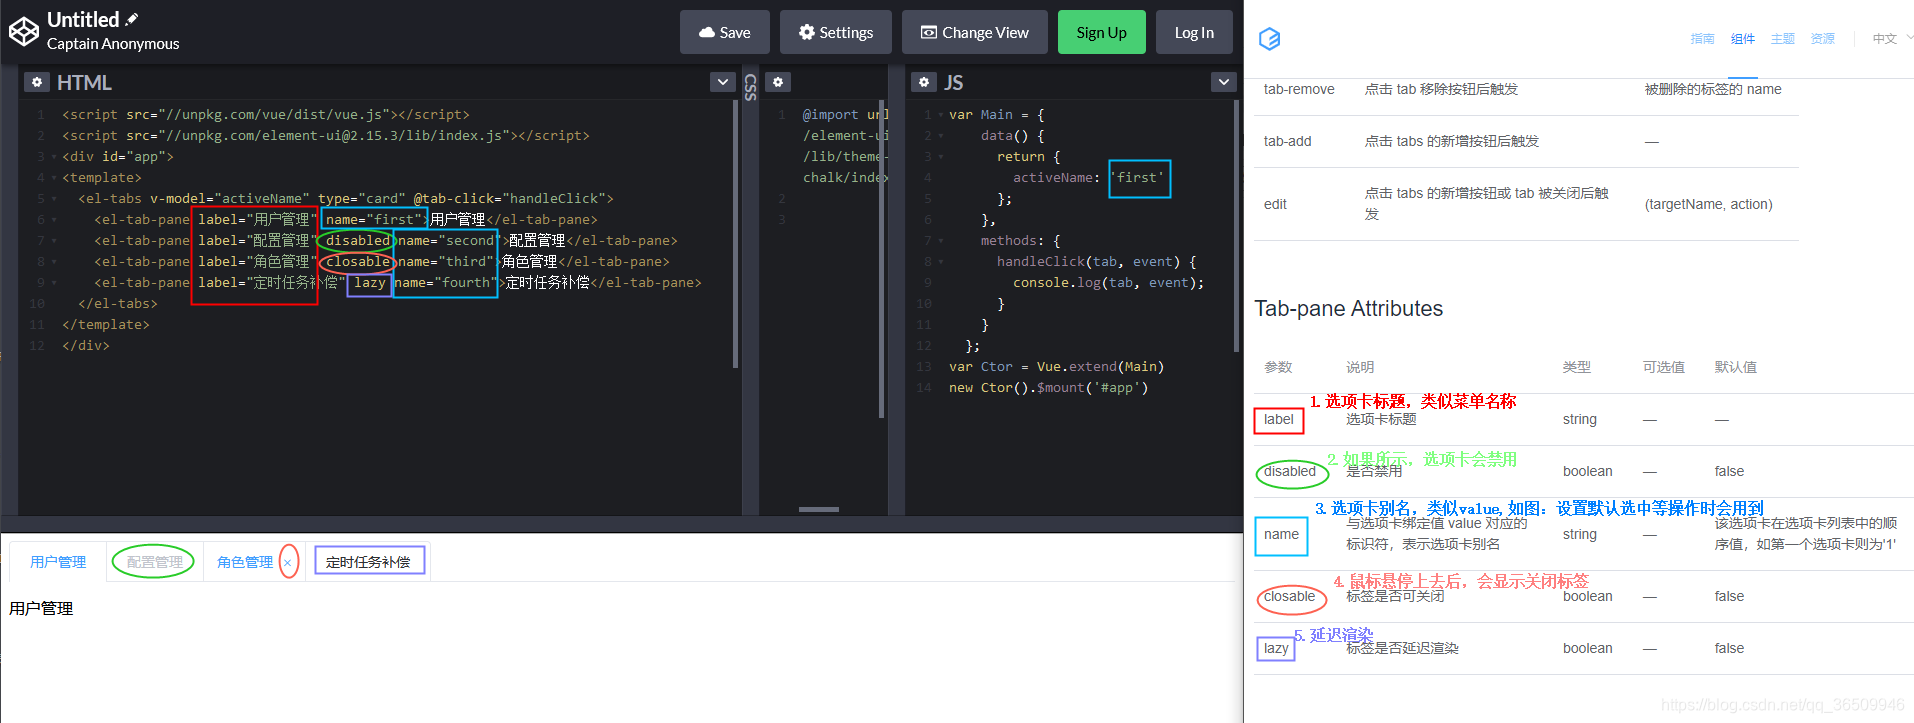Click the (targetName, action) cell
1914x723 pixels.
(x=1708, y=204)
